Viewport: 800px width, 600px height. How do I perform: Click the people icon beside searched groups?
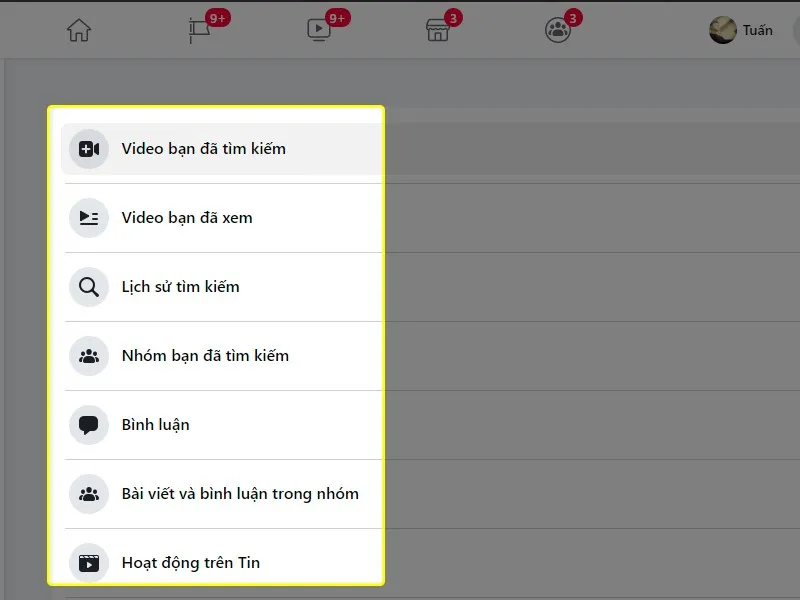click(88, 355)
